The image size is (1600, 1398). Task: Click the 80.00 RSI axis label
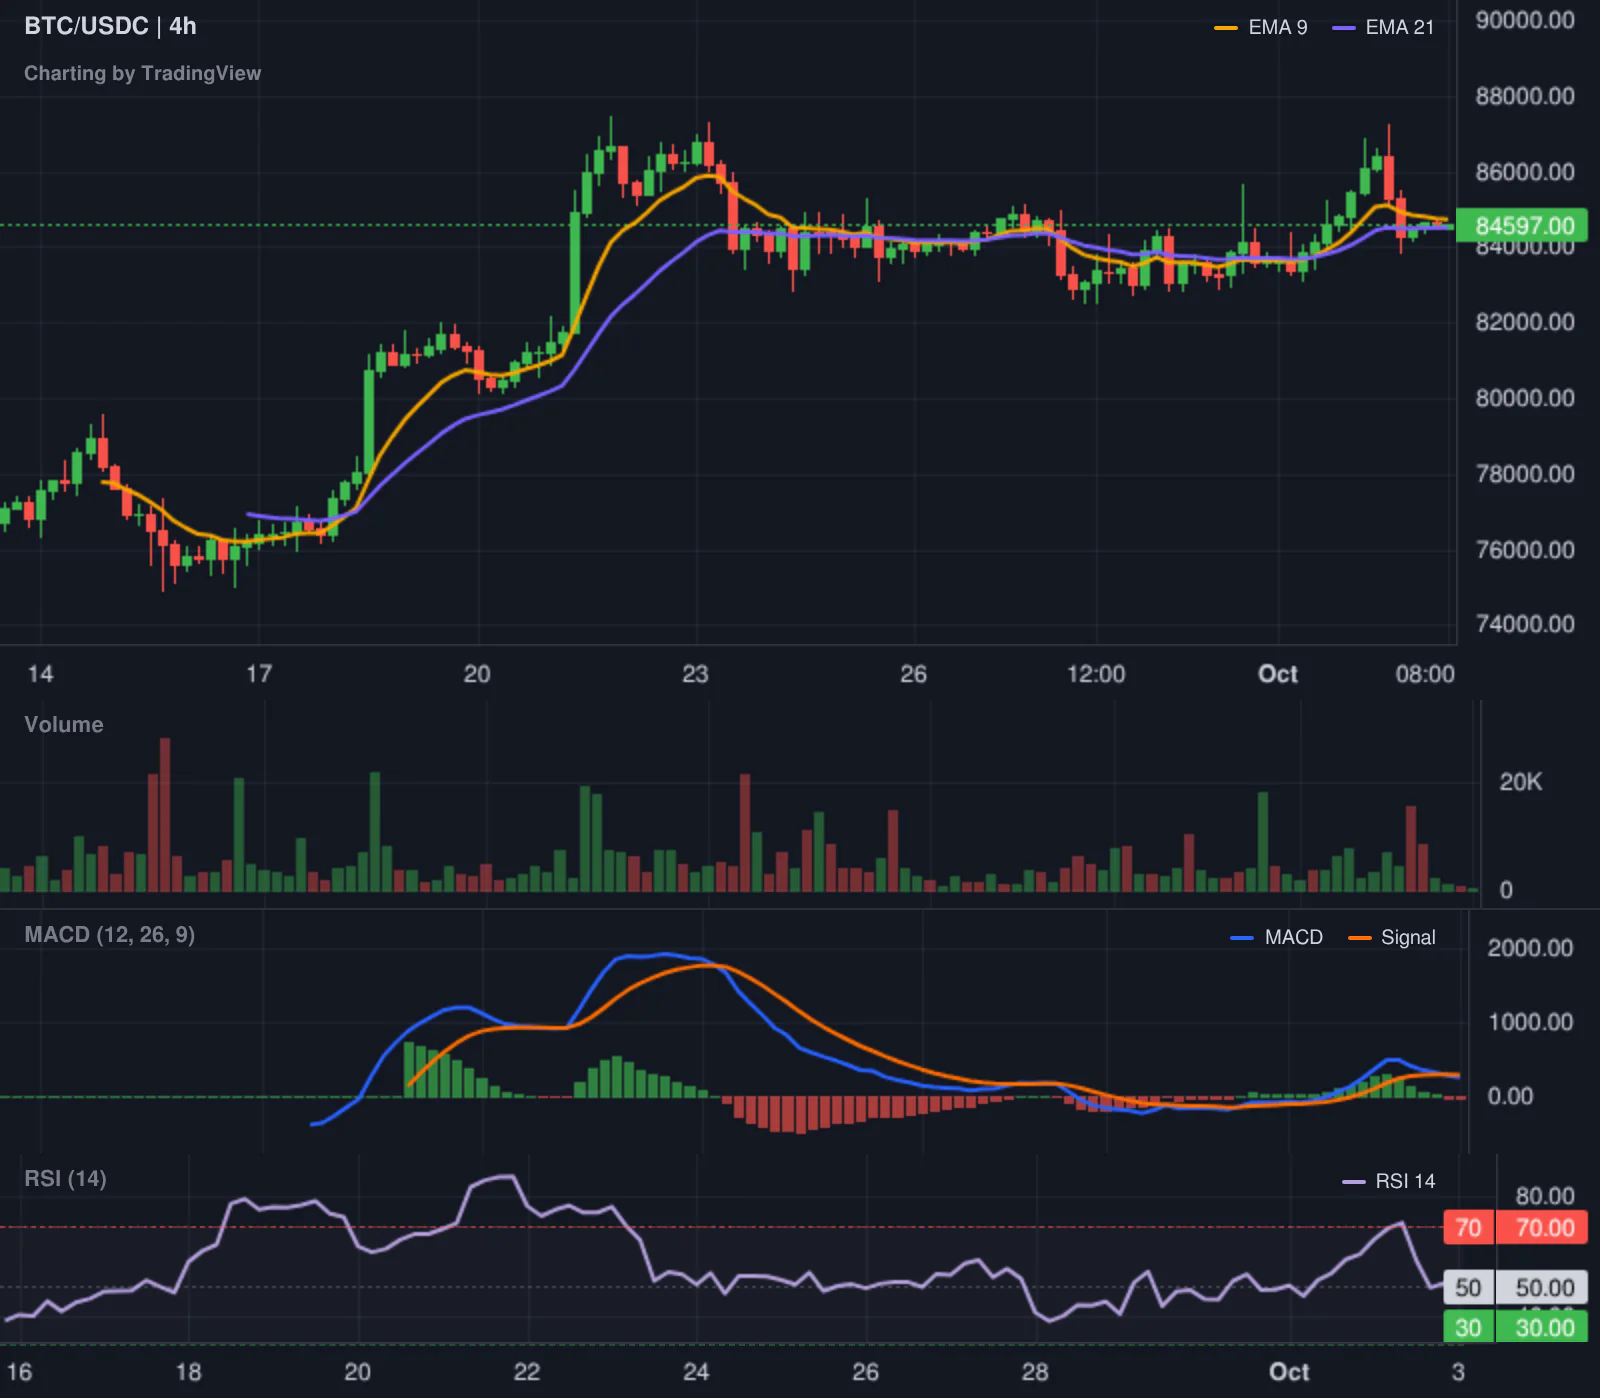(1544, 1196)
